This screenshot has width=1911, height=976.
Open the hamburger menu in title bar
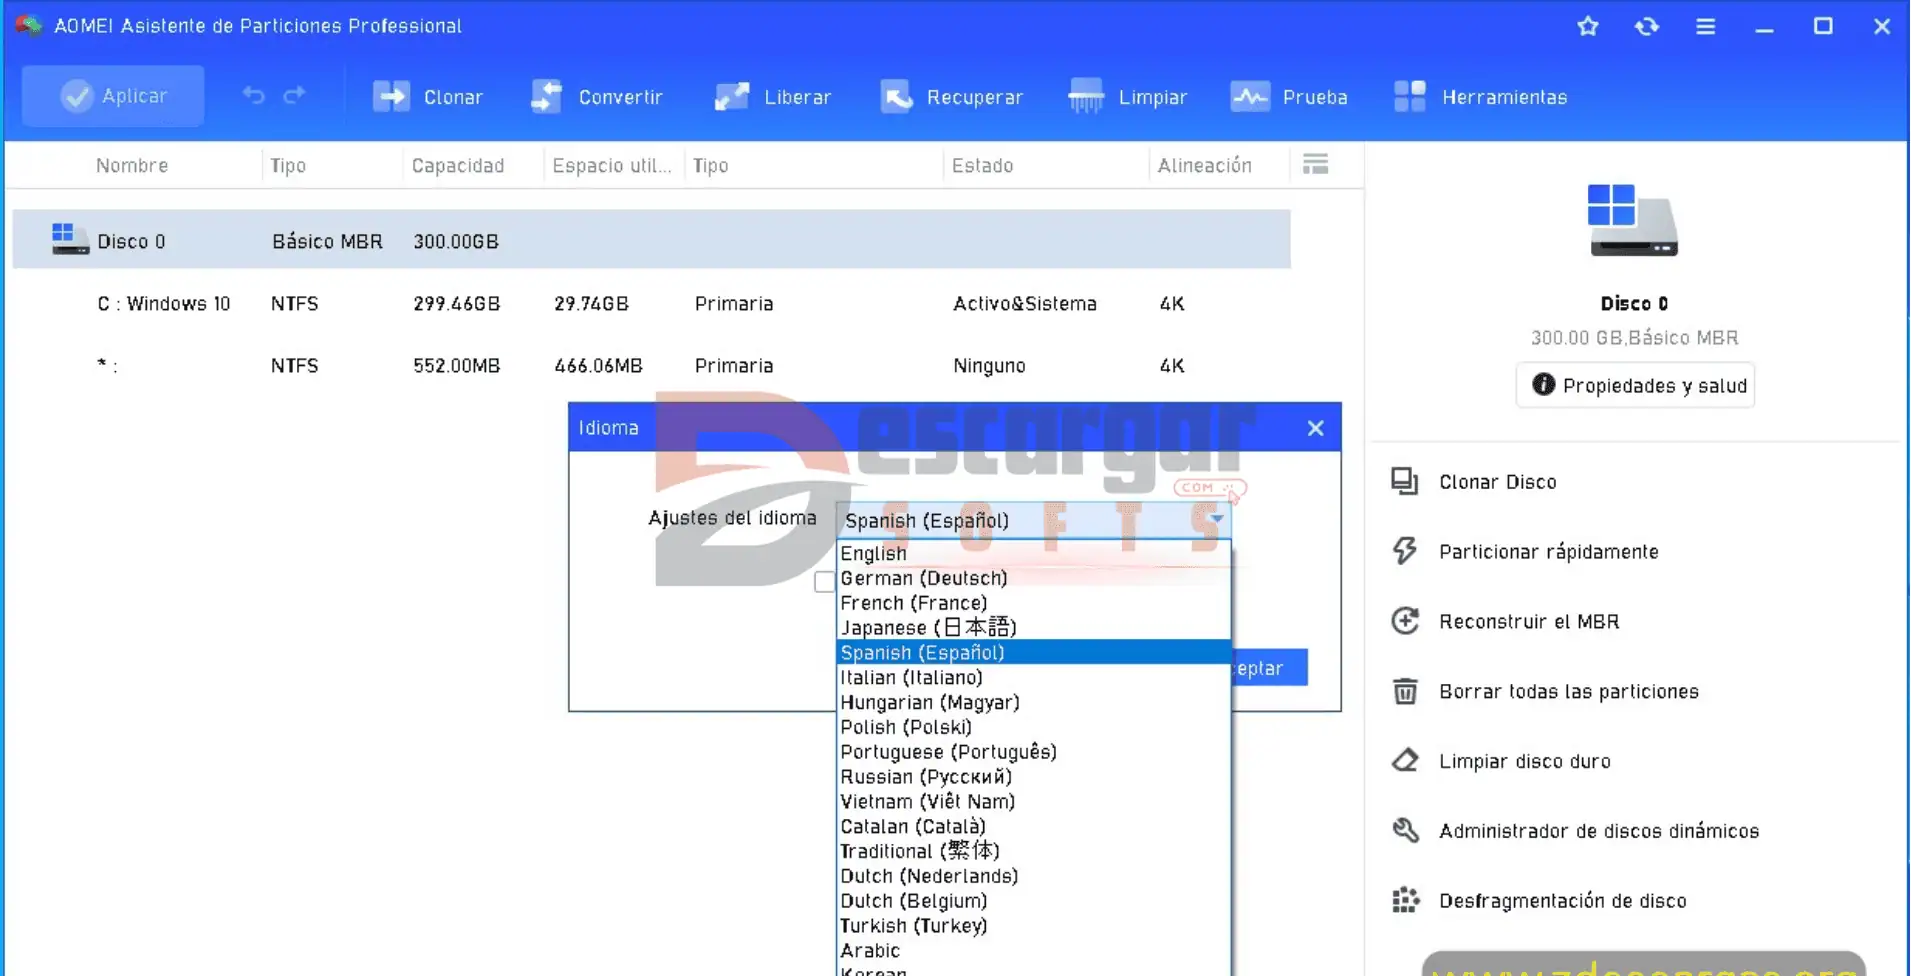coord(1706,26)
